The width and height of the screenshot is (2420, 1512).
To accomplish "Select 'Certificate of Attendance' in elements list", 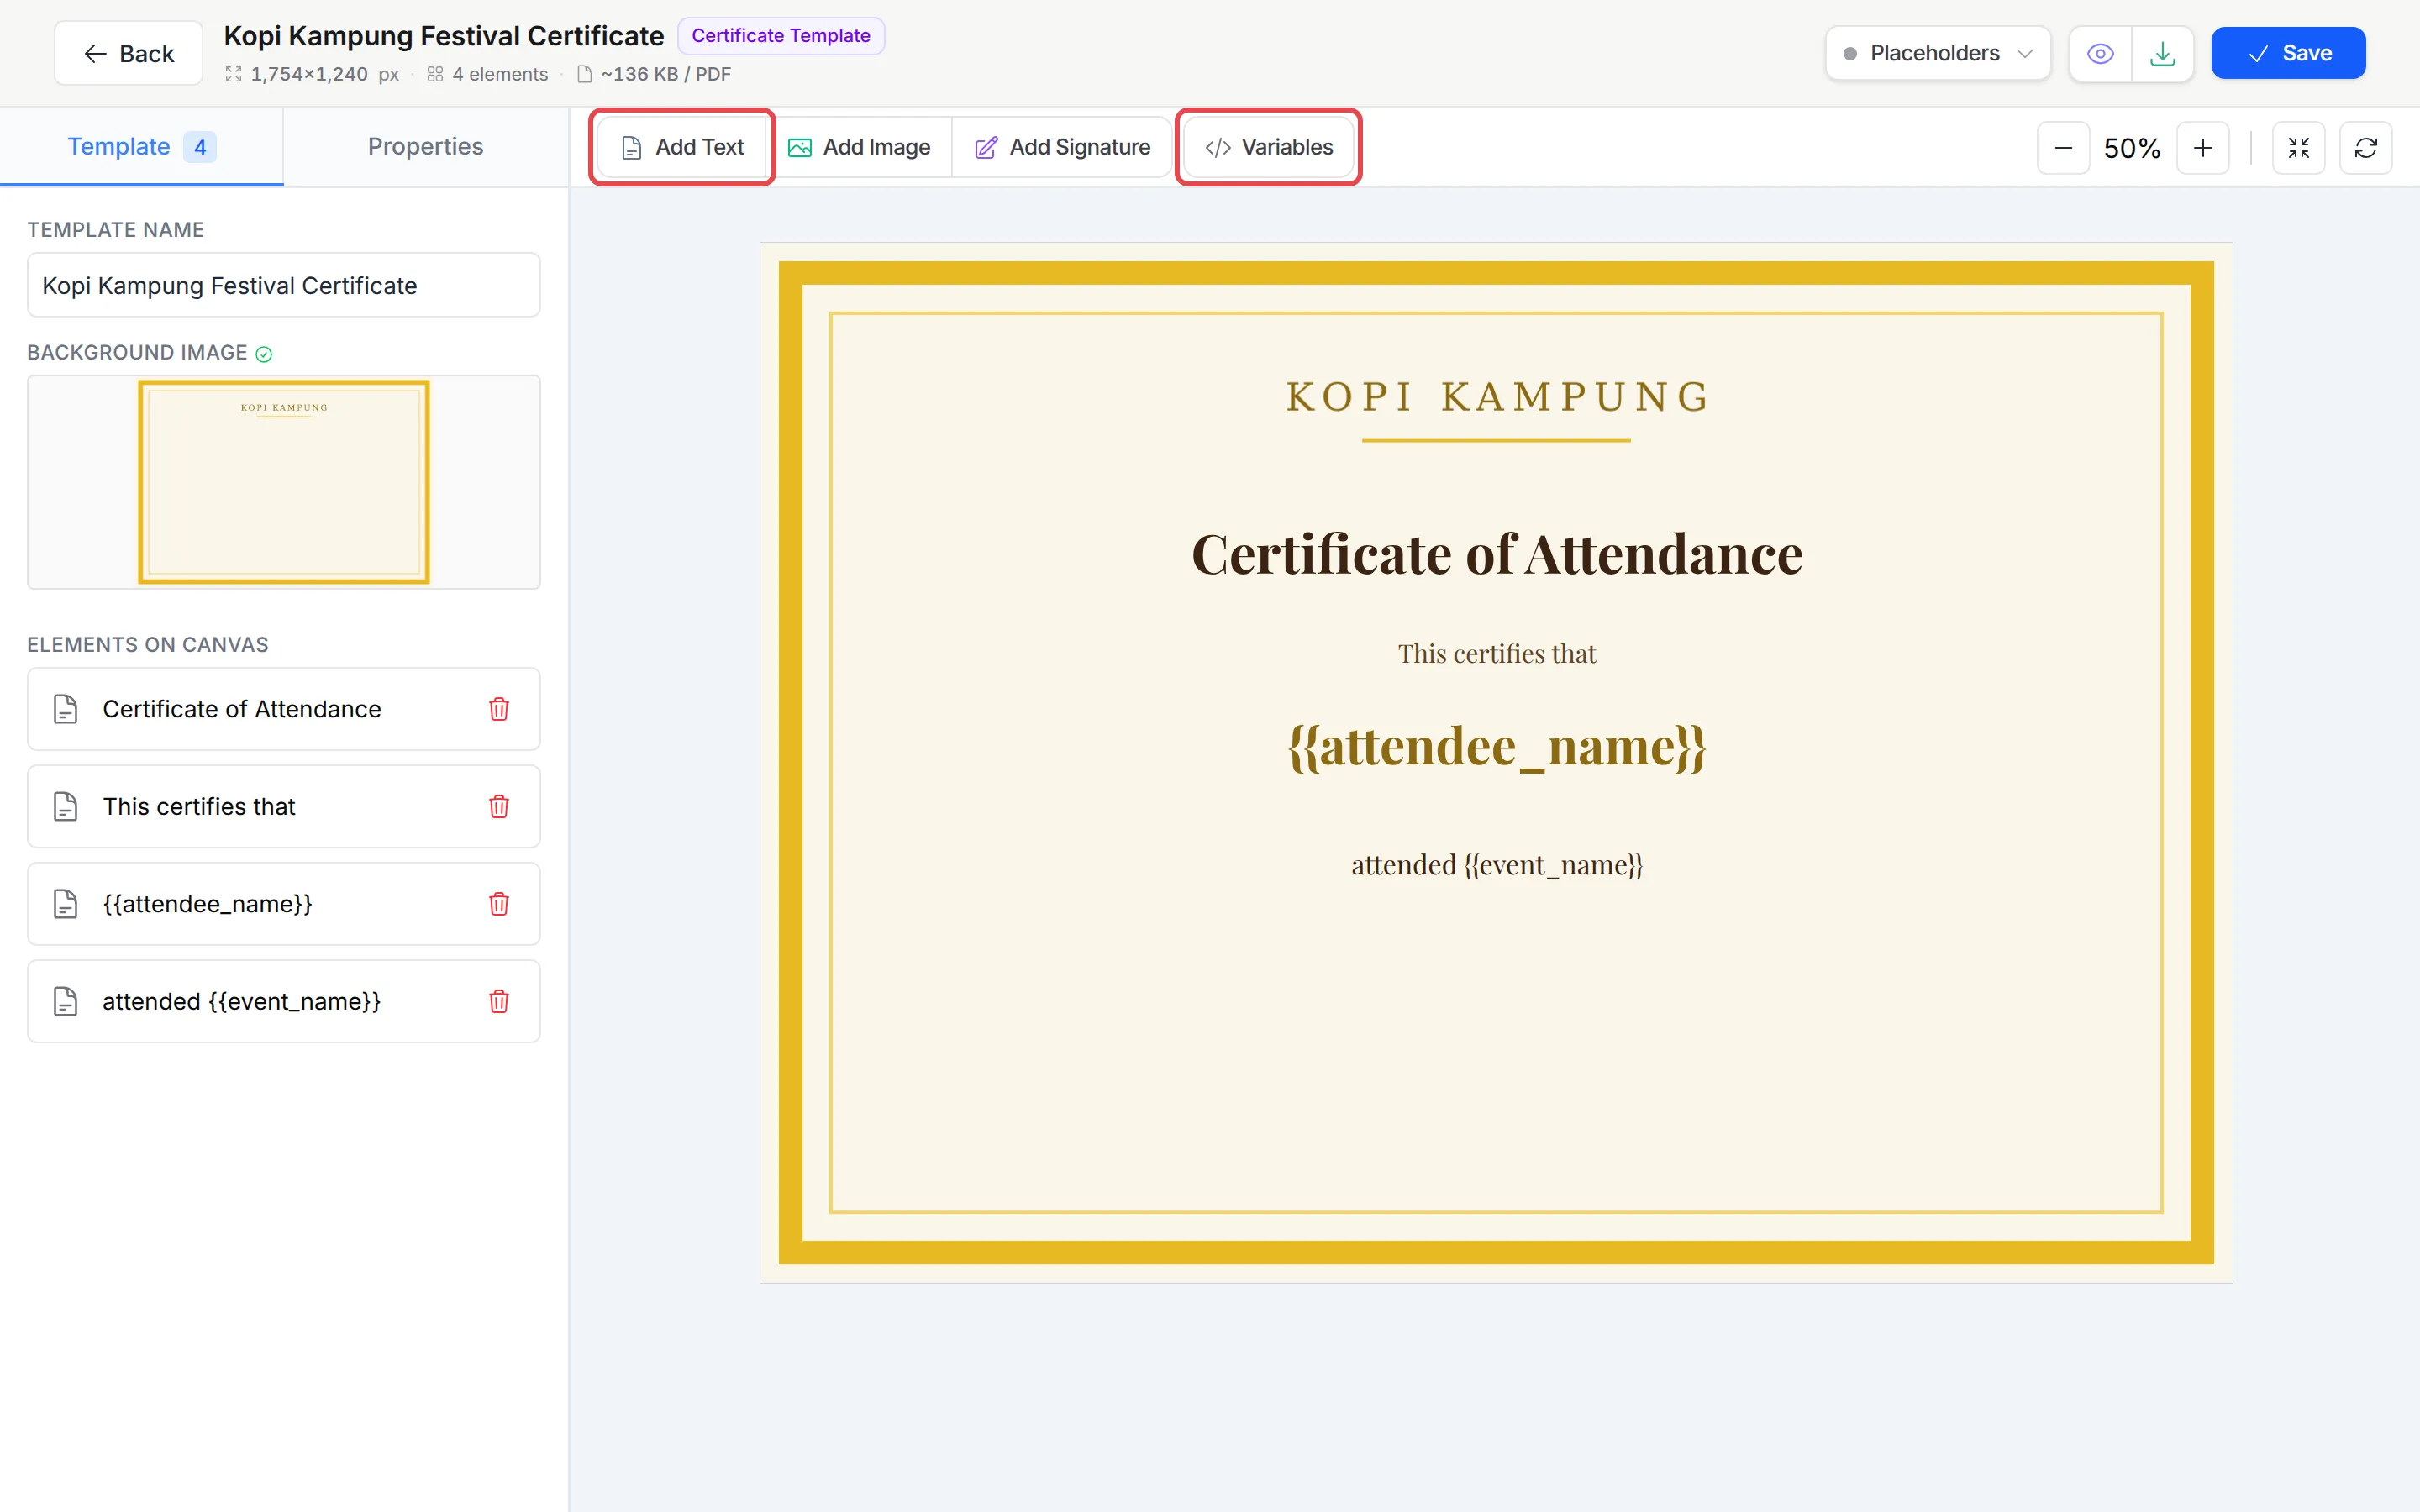I will 284,709.
